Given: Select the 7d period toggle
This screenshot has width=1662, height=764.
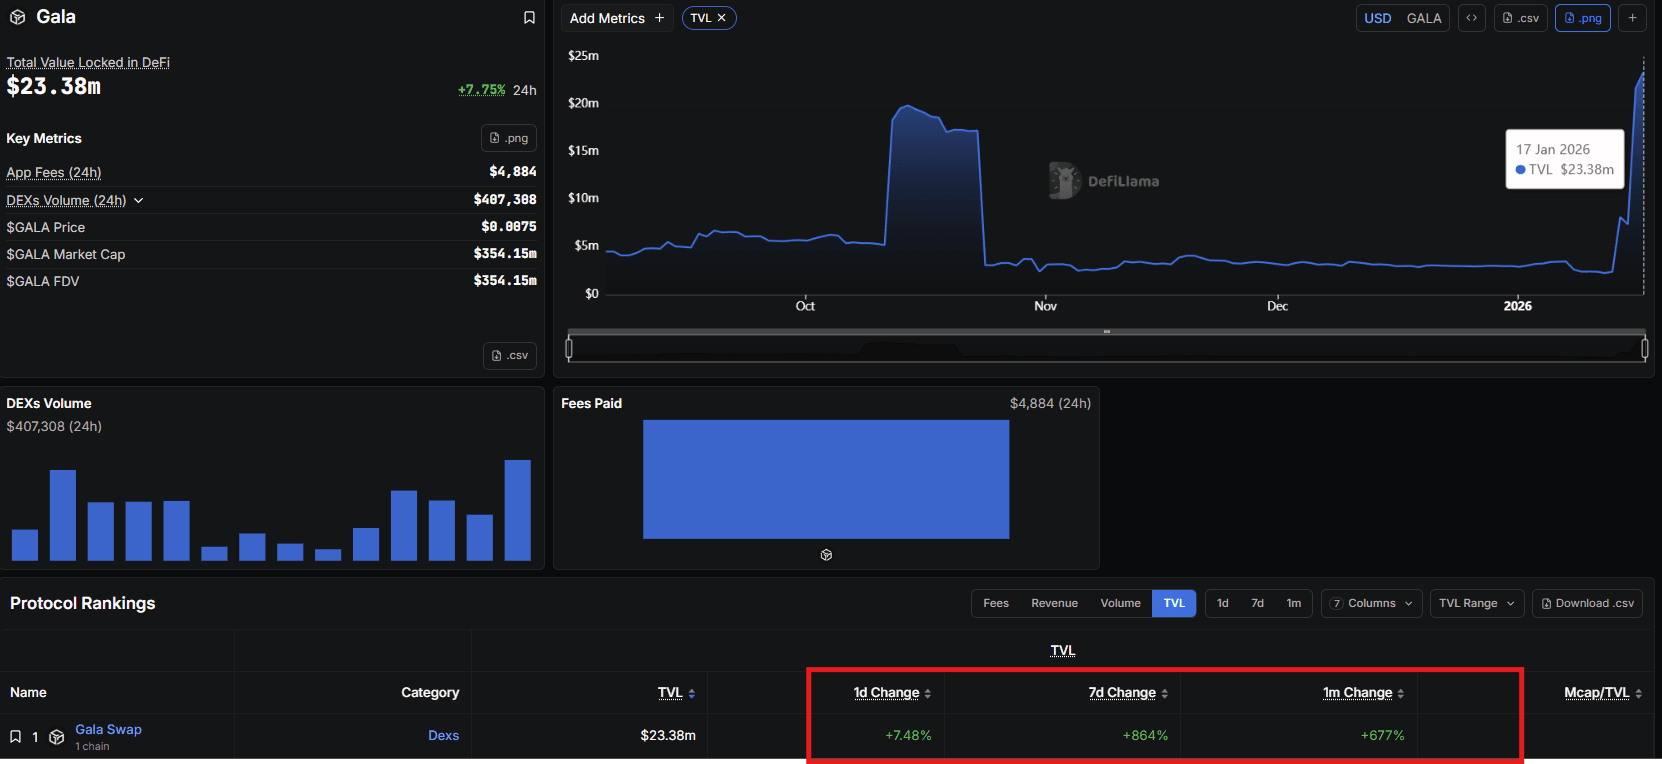Looking at the screenshot, I should point(1257,603).
